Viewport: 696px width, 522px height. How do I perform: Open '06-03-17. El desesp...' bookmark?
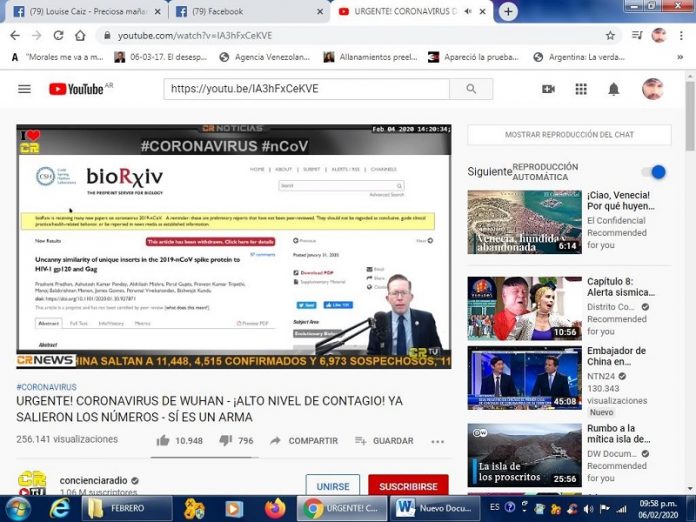click(x=161, y=57)
